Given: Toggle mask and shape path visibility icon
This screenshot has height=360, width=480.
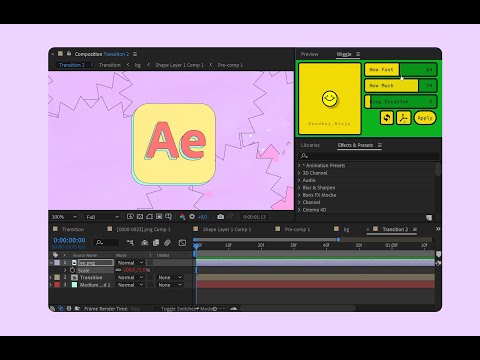Looking at the screenshot, I should pos(149,217).
